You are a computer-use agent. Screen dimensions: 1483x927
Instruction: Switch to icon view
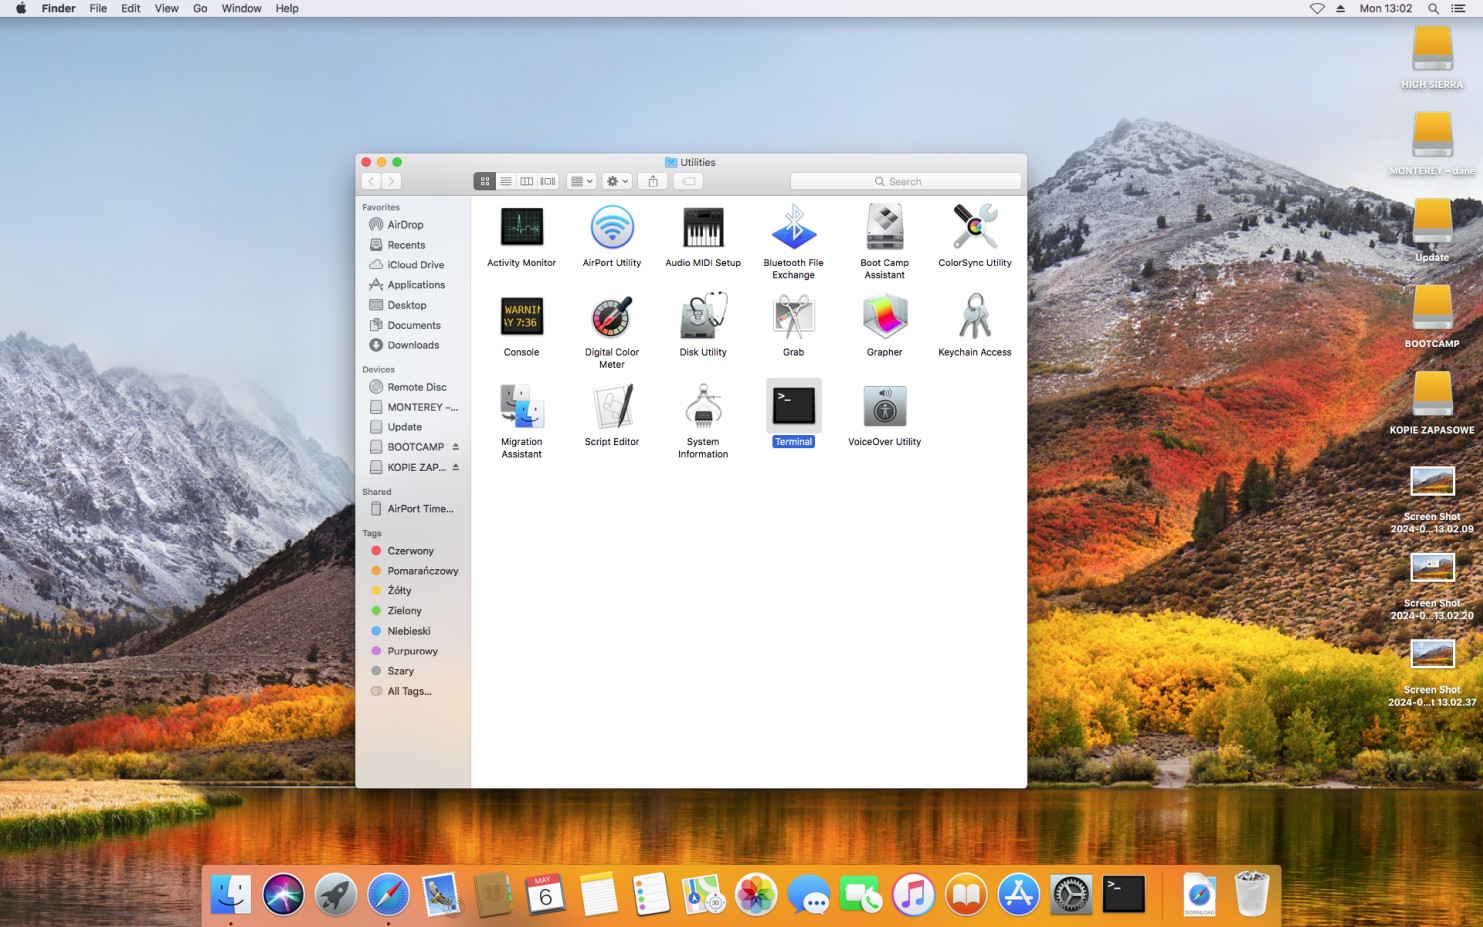[x=484, y=181]
